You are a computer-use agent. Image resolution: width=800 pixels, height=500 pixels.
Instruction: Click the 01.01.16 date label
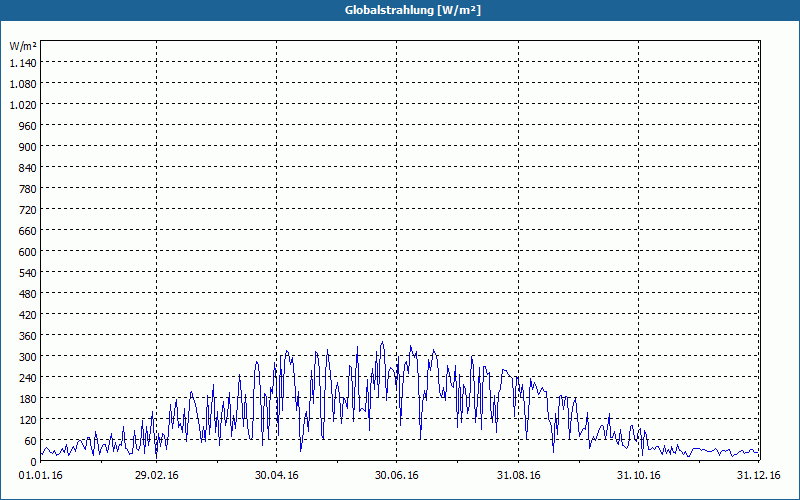click(x=40, y=476)
